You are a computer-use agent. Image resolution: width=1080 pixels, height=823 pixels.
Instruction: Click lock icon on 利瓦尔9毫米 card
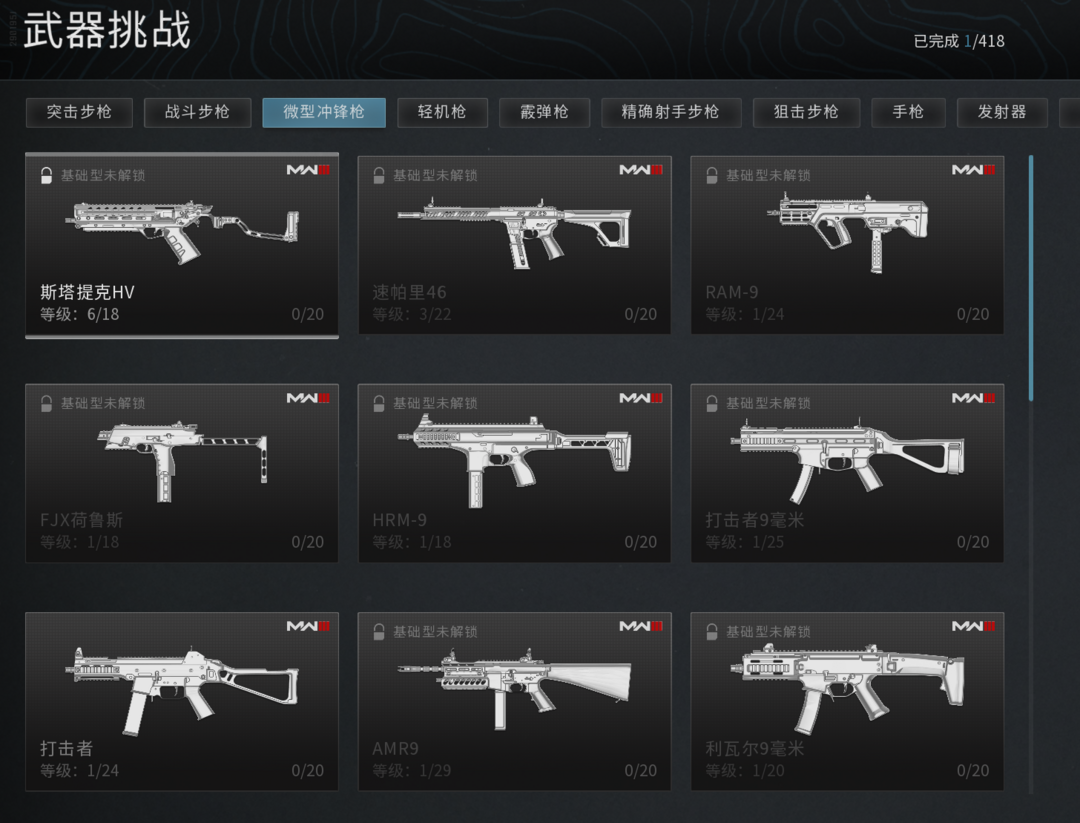point(712,632)
